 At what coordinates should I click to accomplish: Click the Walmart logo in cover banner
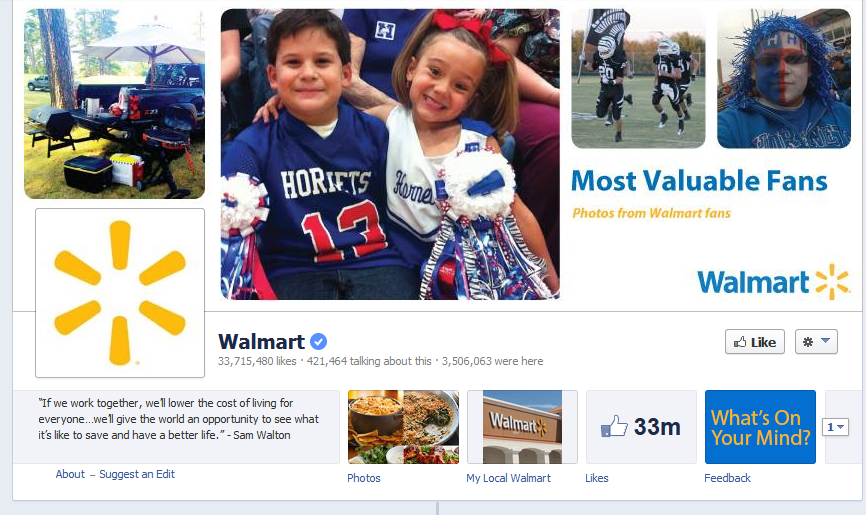(x=773, y=282)
